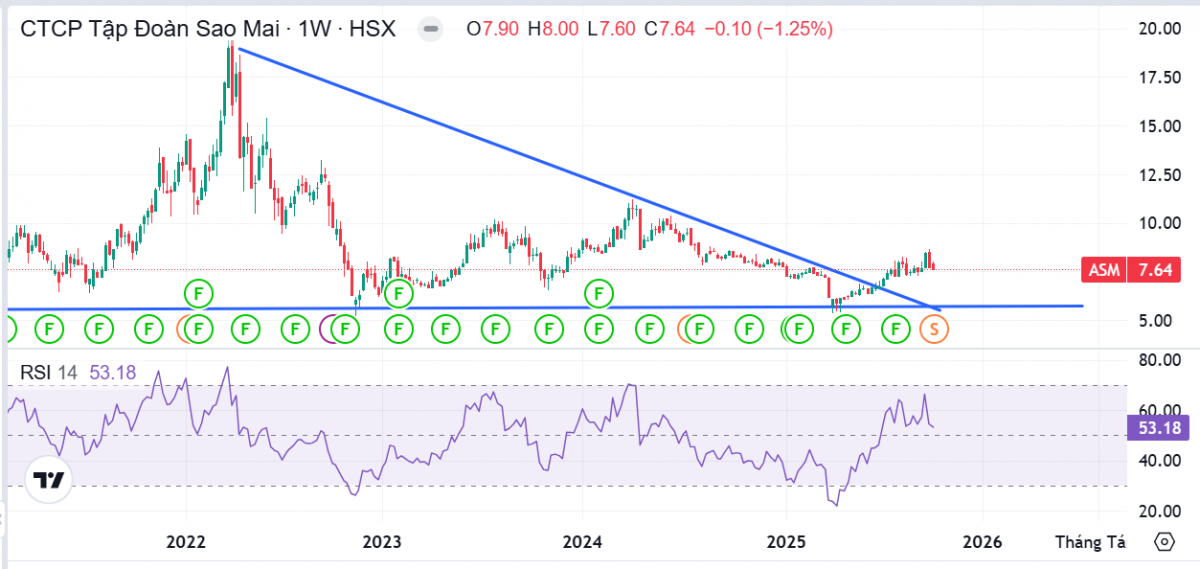Click the 2025 label on time axis
Viewport: 1200px width, 569px height.
tap(784, 542)
